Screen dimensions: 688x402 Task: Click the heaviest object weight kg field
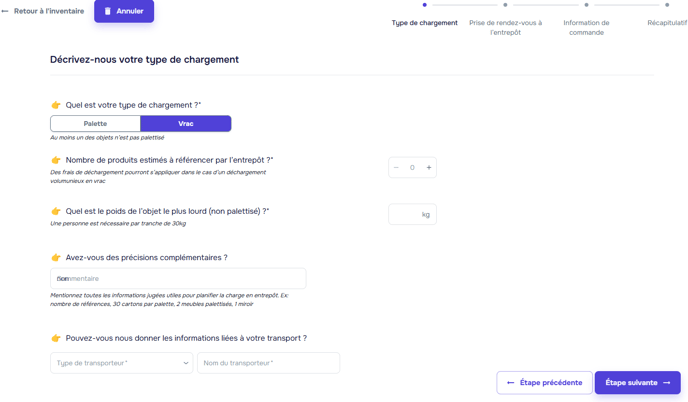point(412,214)
